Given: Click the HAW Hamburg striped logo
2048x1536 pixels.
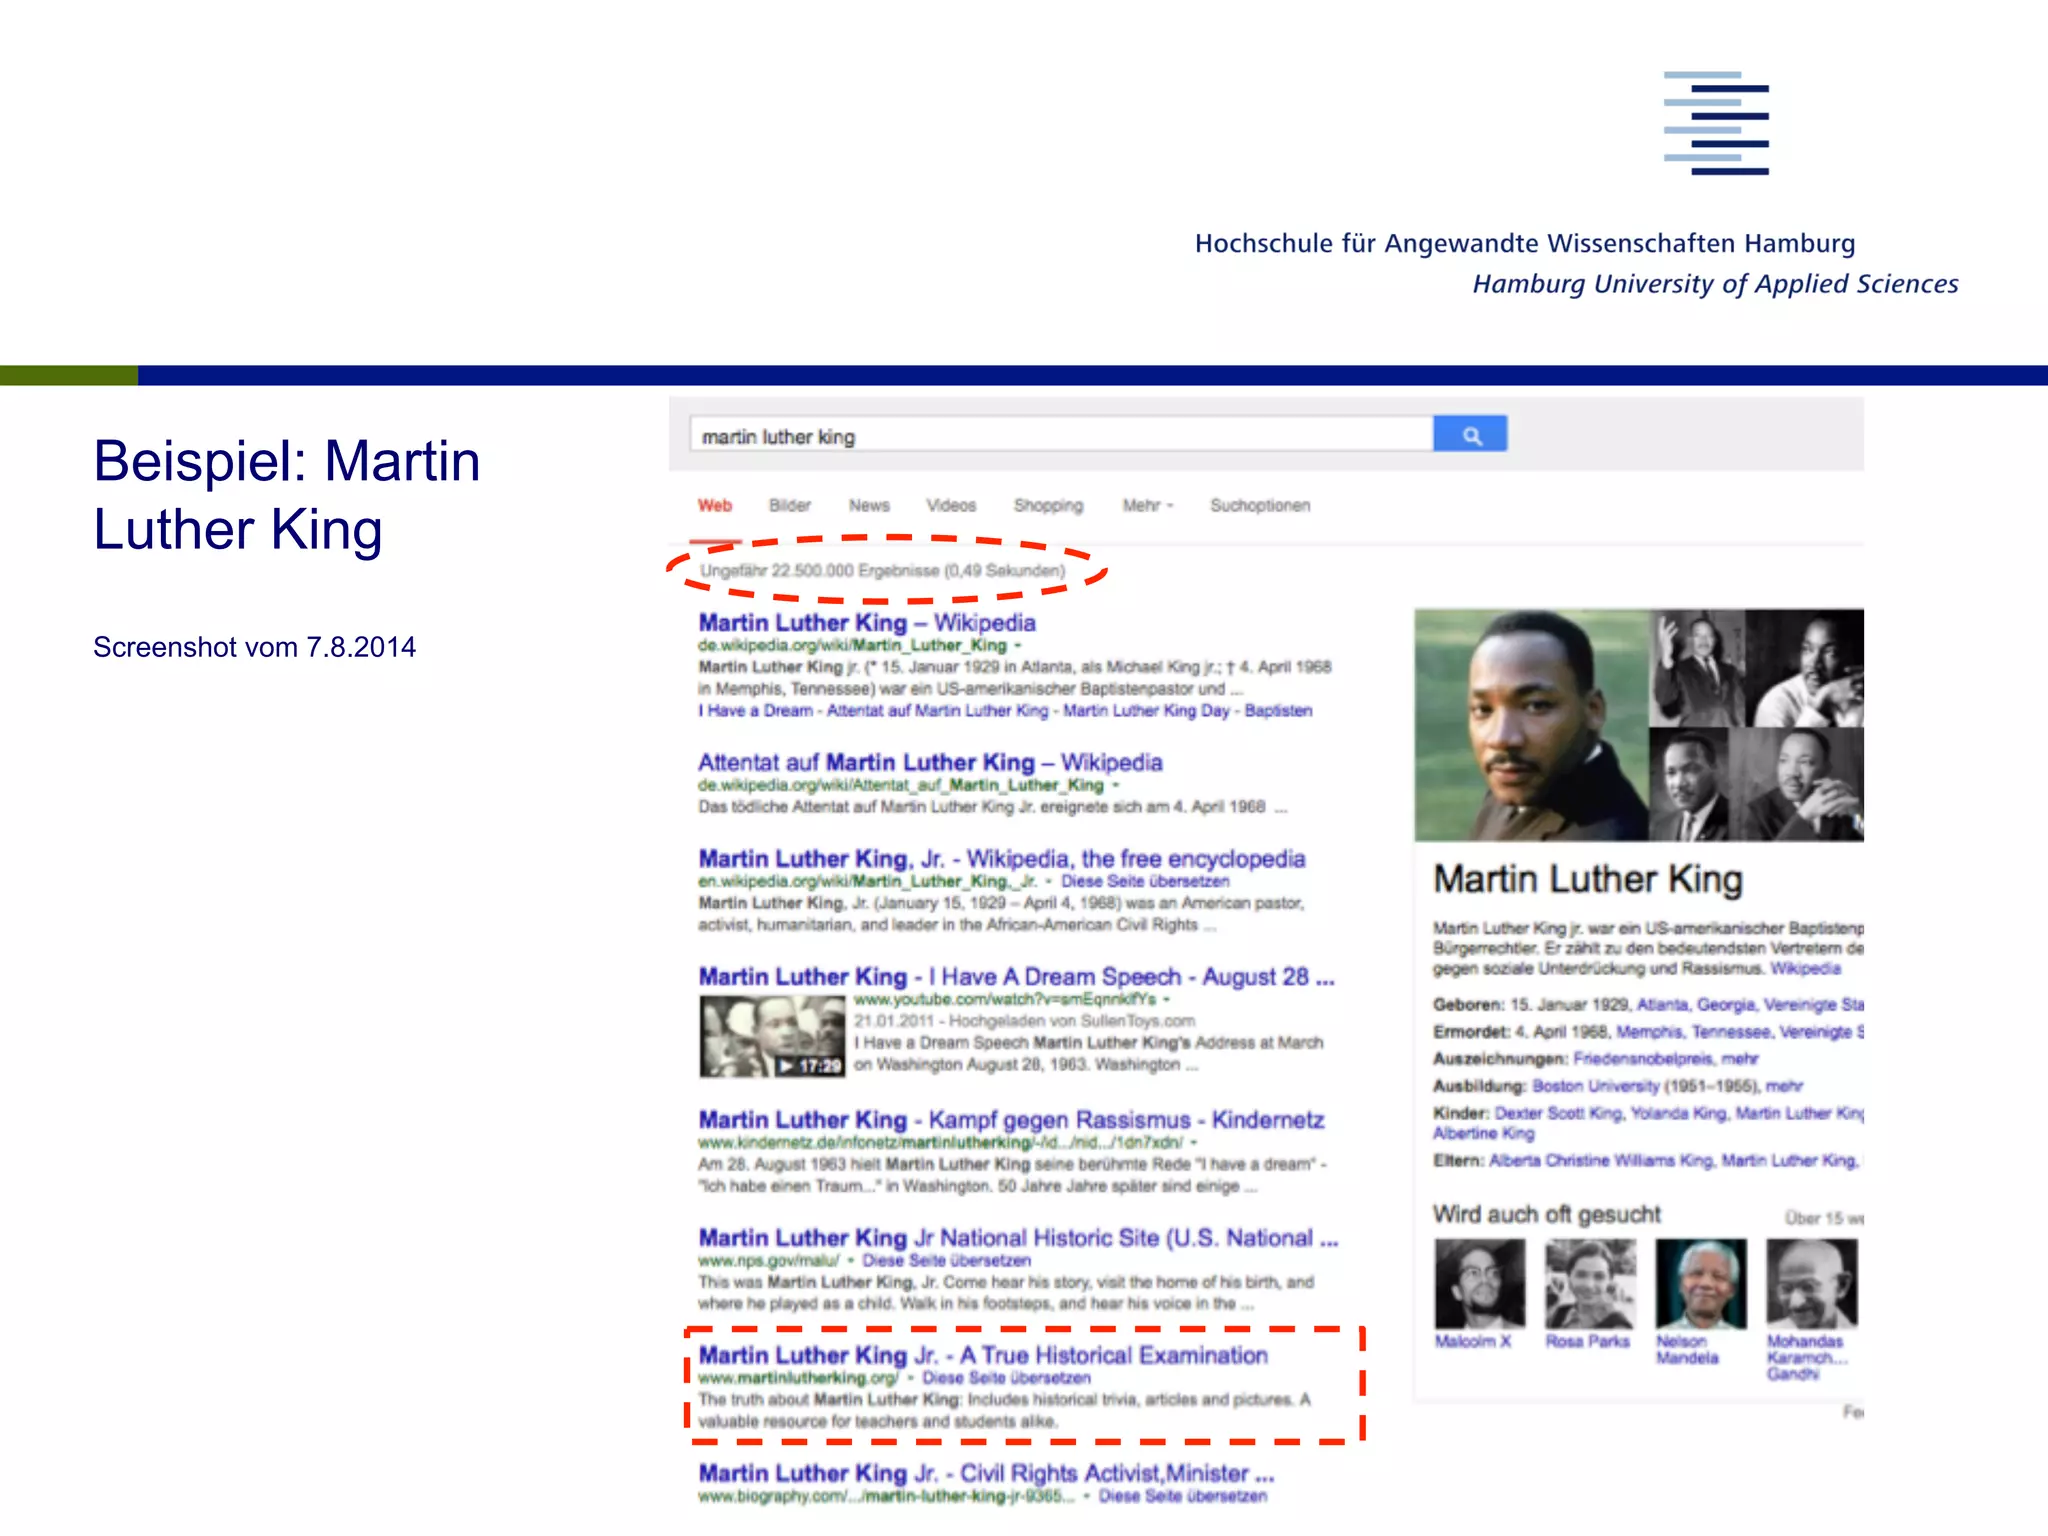Looking at the screenshot, I should [x=1716, y=123].
